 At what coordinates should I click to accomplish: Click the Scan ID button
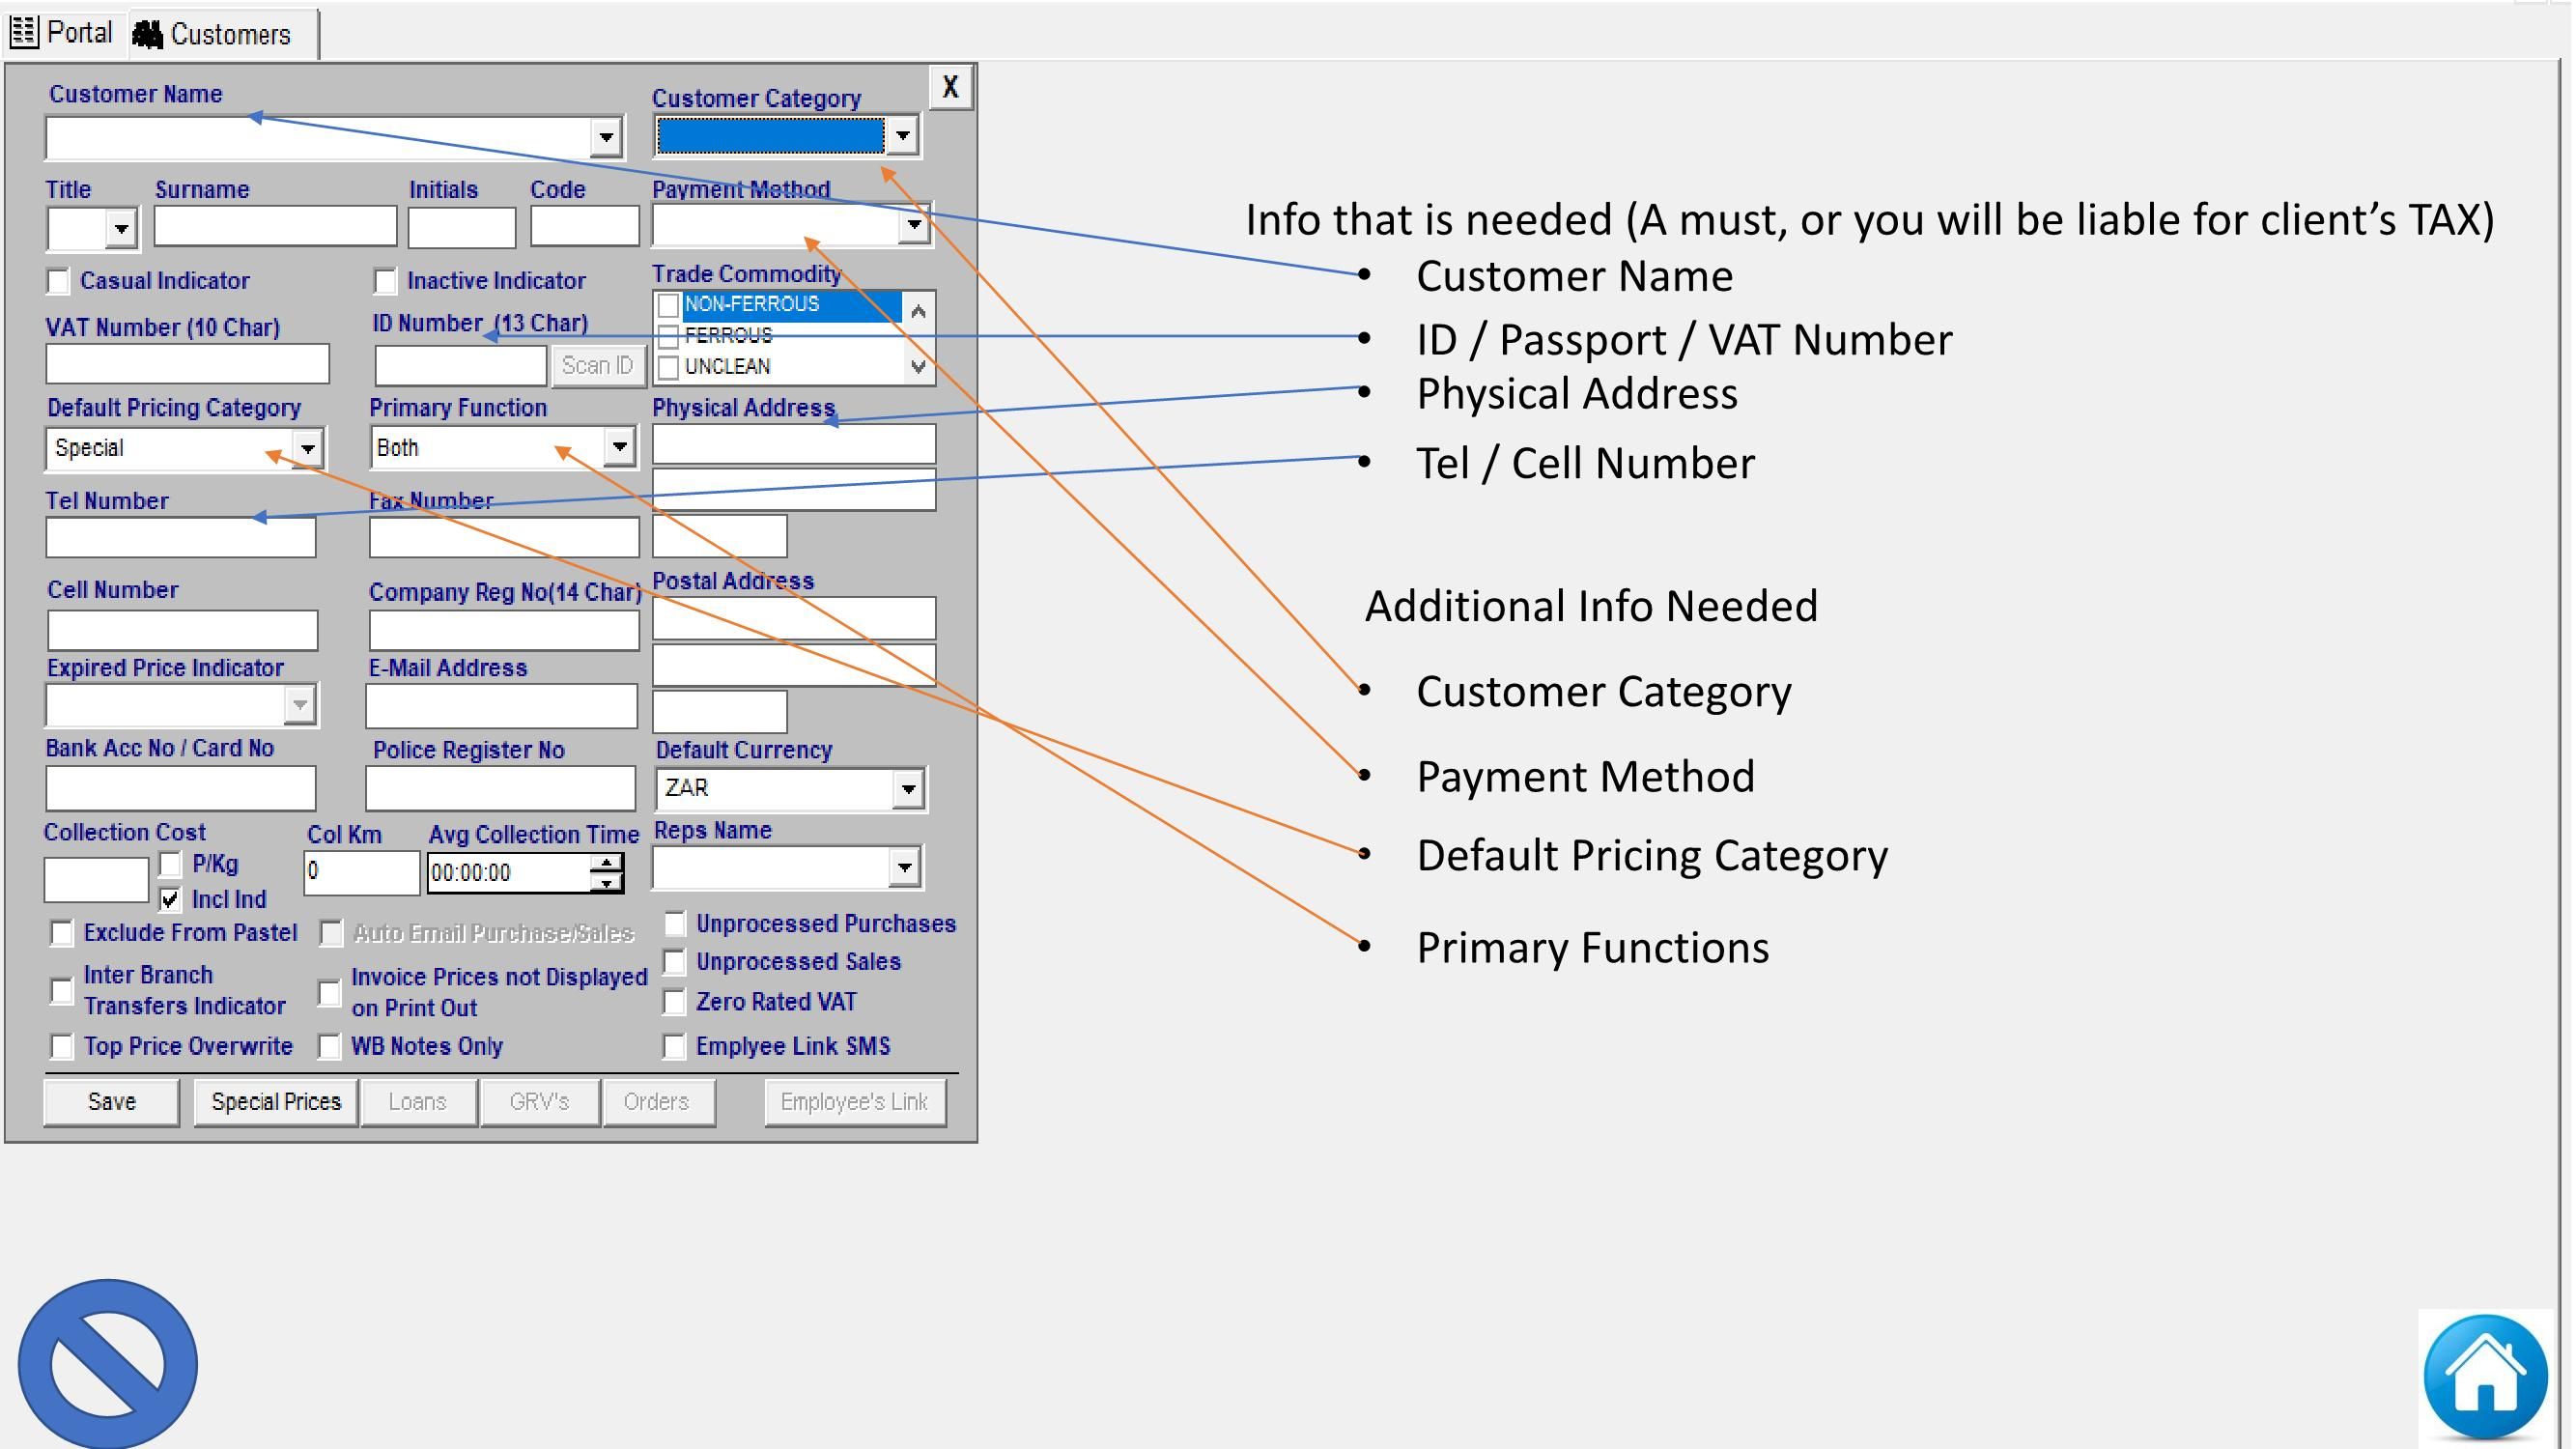coord(597,364)
